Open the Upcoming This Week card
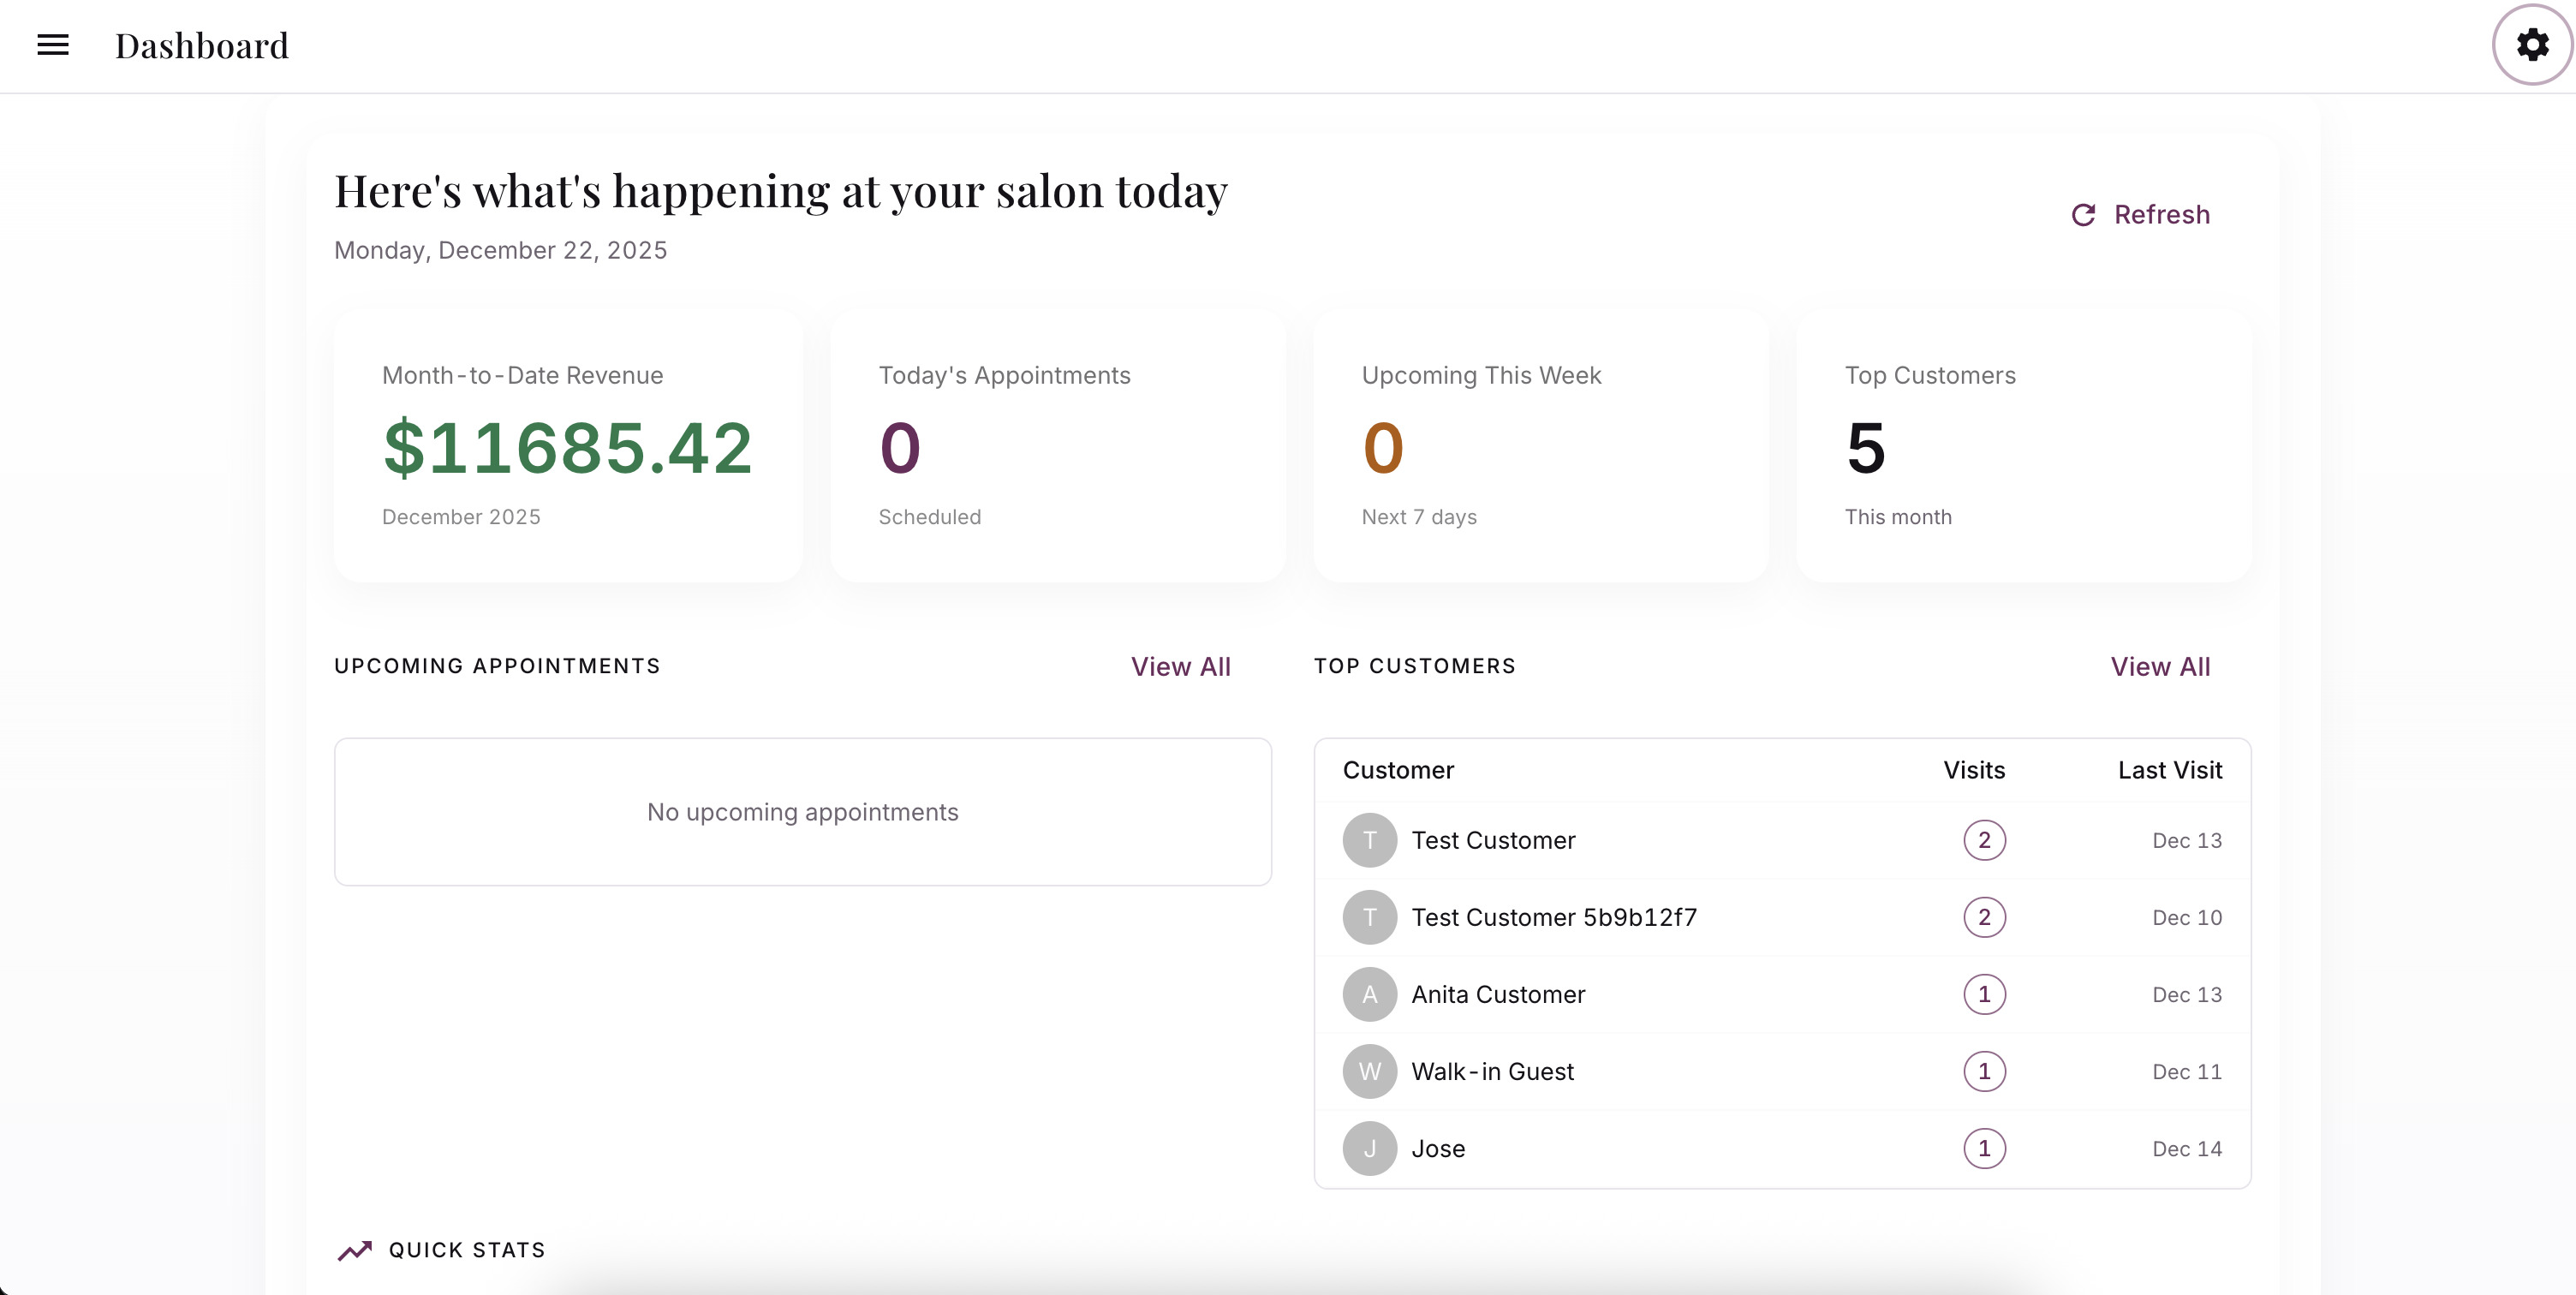 pos(1540,446)
